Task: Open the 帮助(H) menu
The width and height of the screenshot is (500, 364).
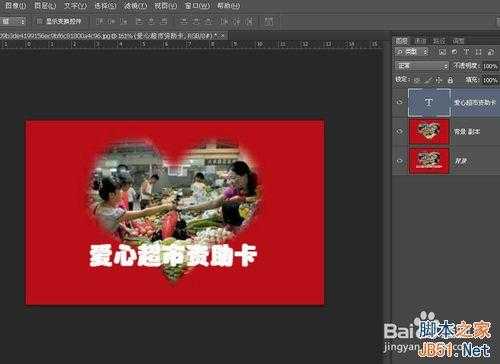Action: (x=228, y=6)
